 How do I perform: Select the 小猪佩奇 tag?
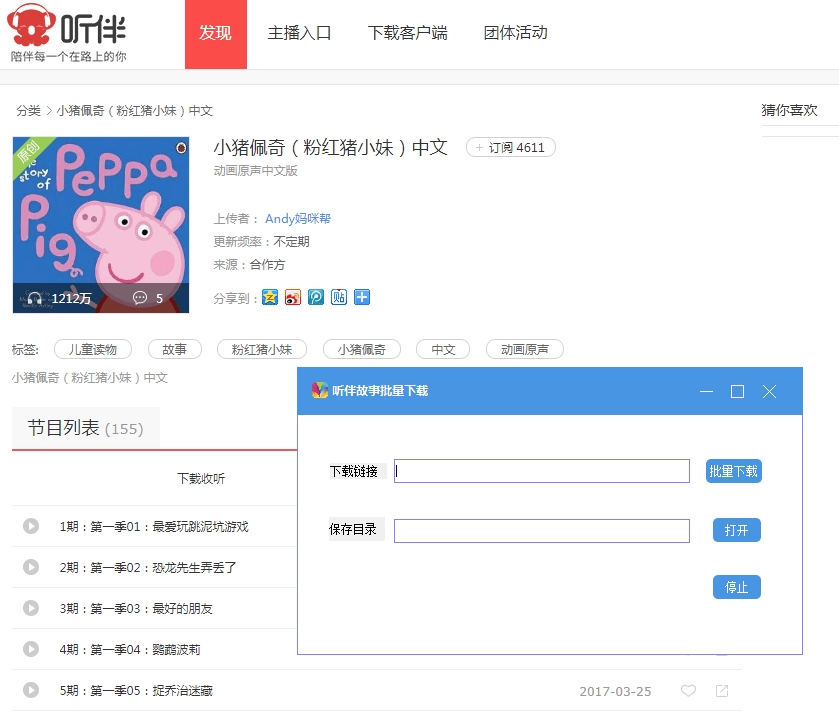pos(362,349)
